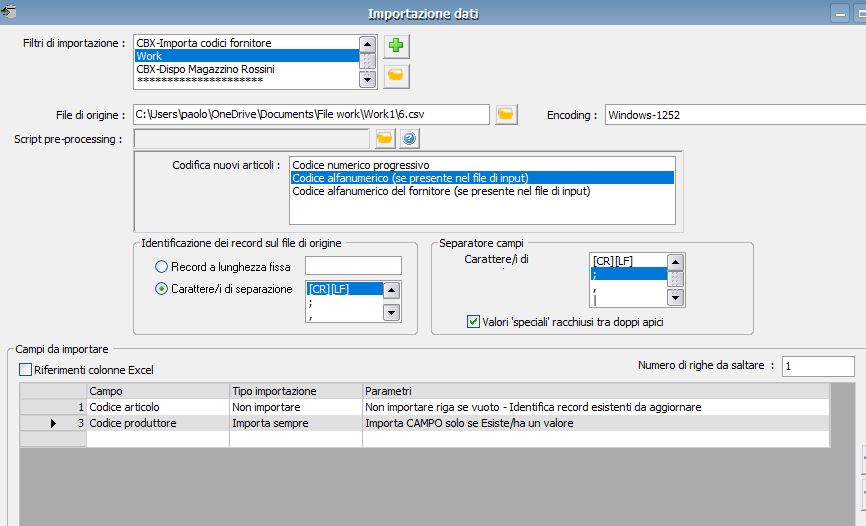Click the application icon in title bar
The image size is (866, 526).
pyautogui.click(x=8, y=11)
